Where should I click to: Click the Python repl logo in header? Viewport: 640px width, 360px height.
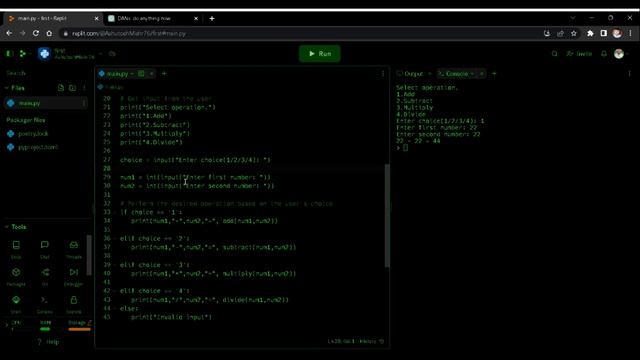pos(44,53)
